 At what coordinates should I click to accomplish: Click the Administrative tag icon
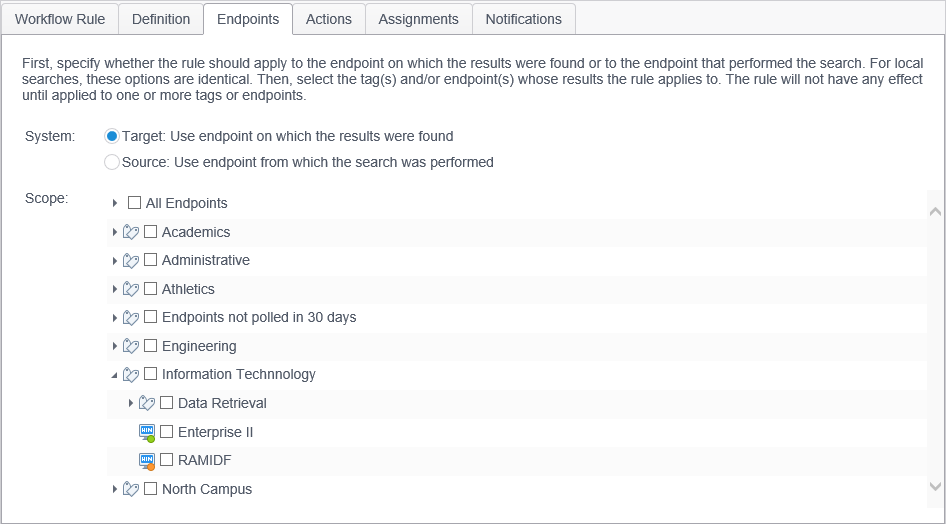(130, 260)
